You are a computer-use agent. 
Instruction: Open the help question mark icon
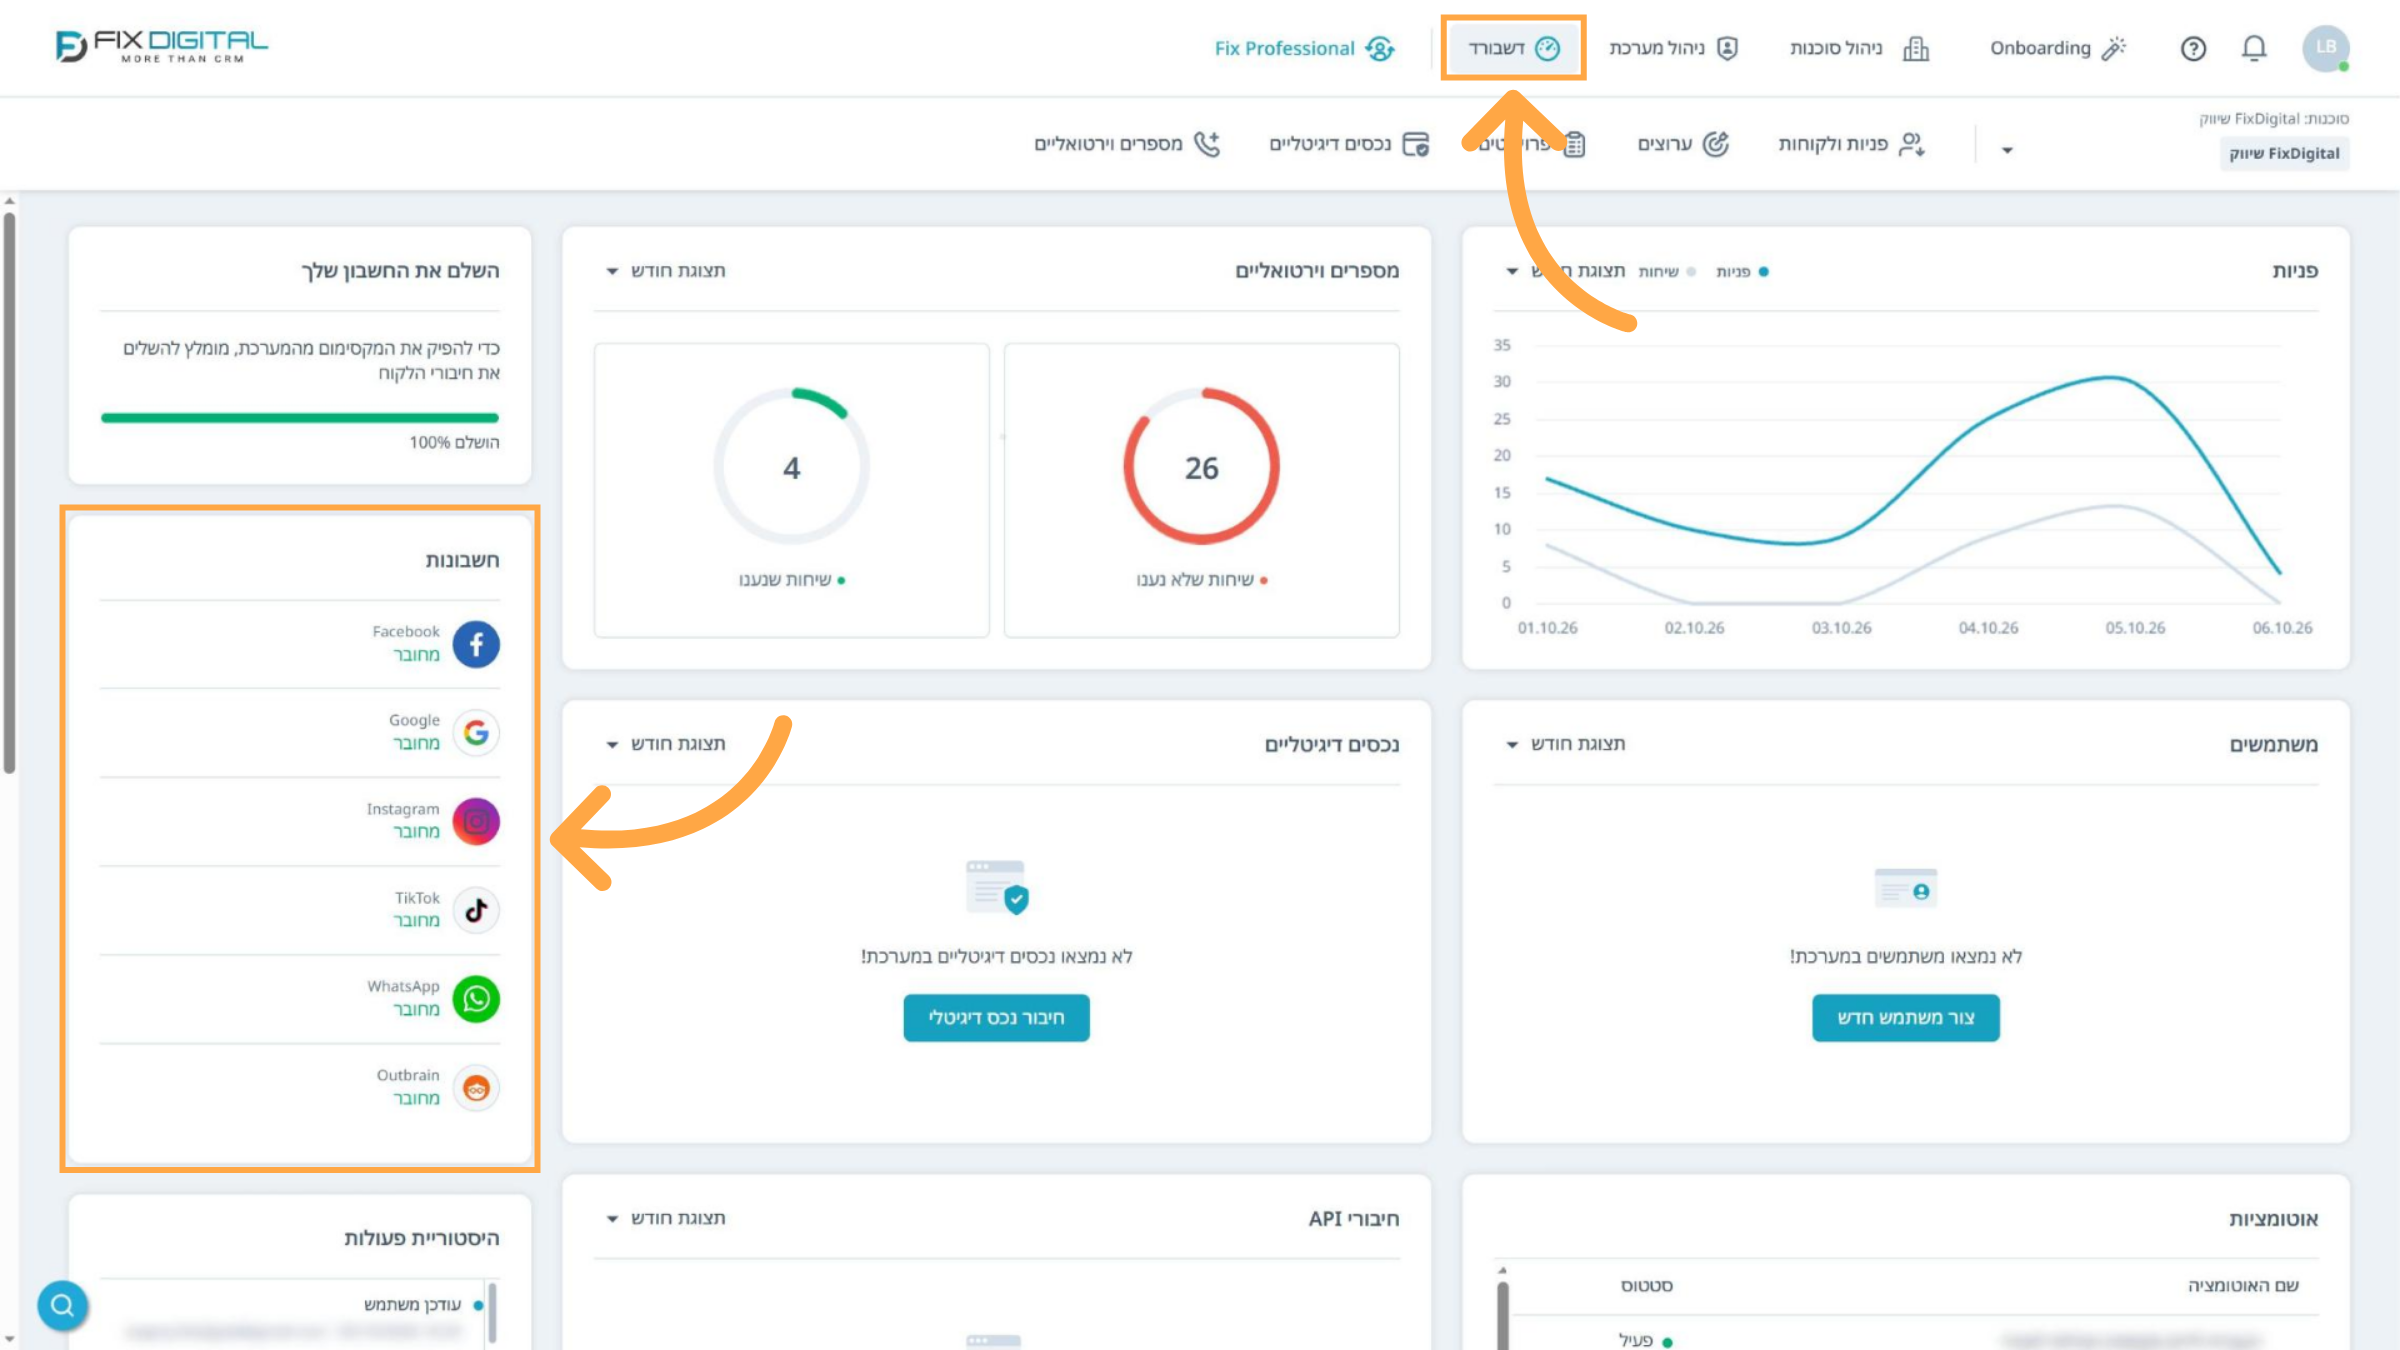click(x=2193, y=48)
